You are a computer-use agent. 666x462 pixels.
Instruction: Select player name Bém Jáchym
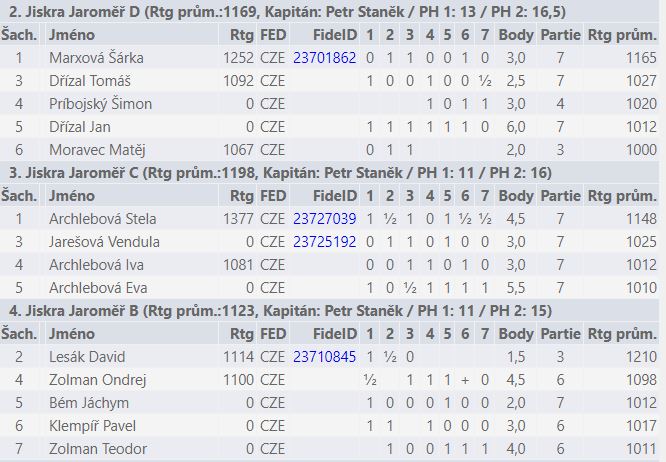click(89, 403)
